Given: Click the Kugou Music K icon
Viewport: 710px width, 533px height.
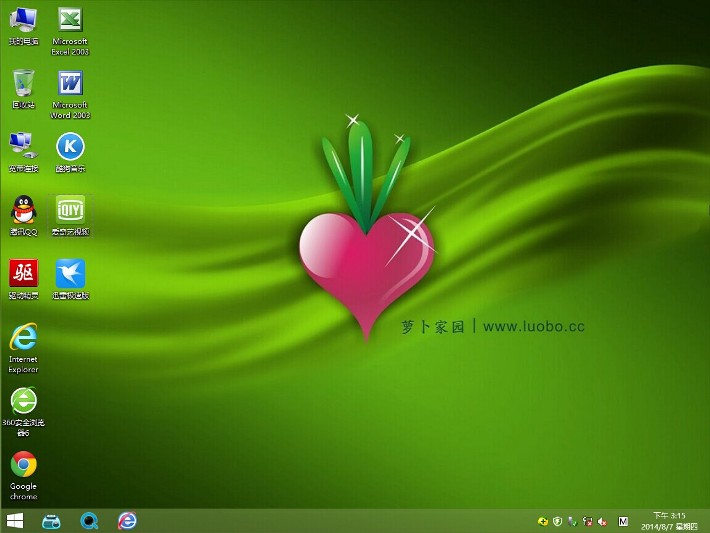Looking at the screenshot, I should tap(70, 152).
